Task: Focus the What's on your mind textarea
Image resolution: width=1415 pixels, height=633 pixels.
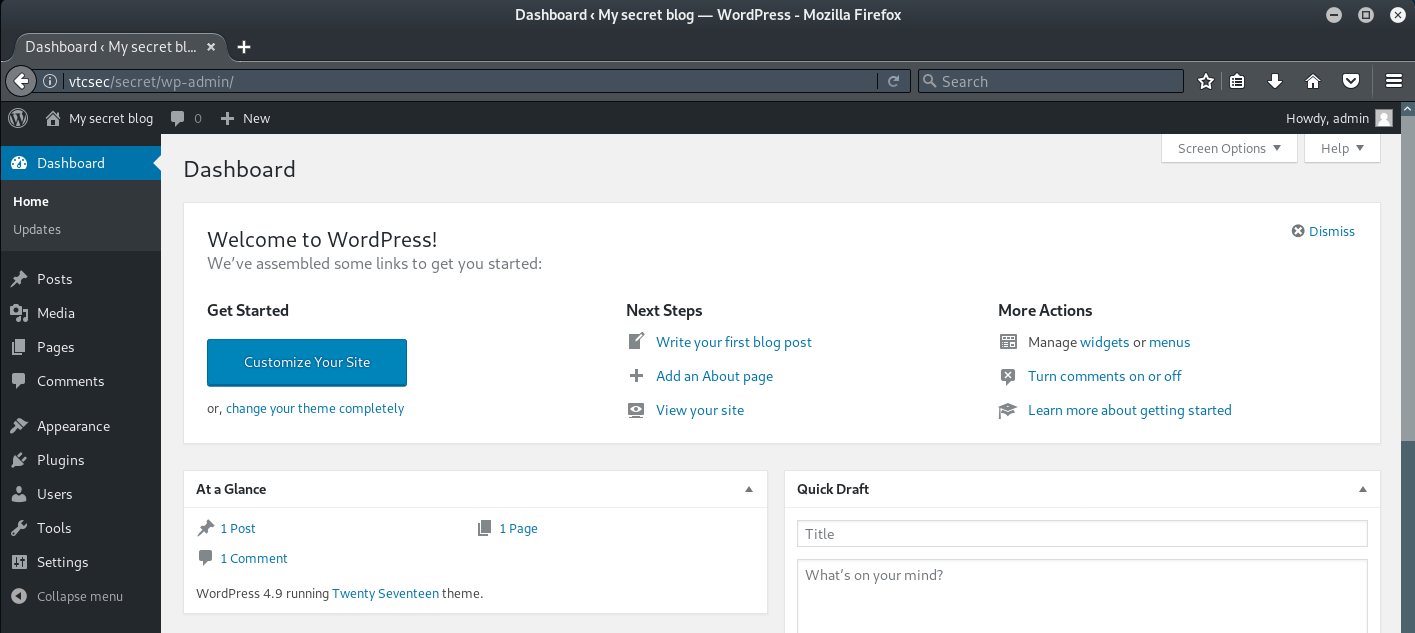Action: (x=1082, y=596)
